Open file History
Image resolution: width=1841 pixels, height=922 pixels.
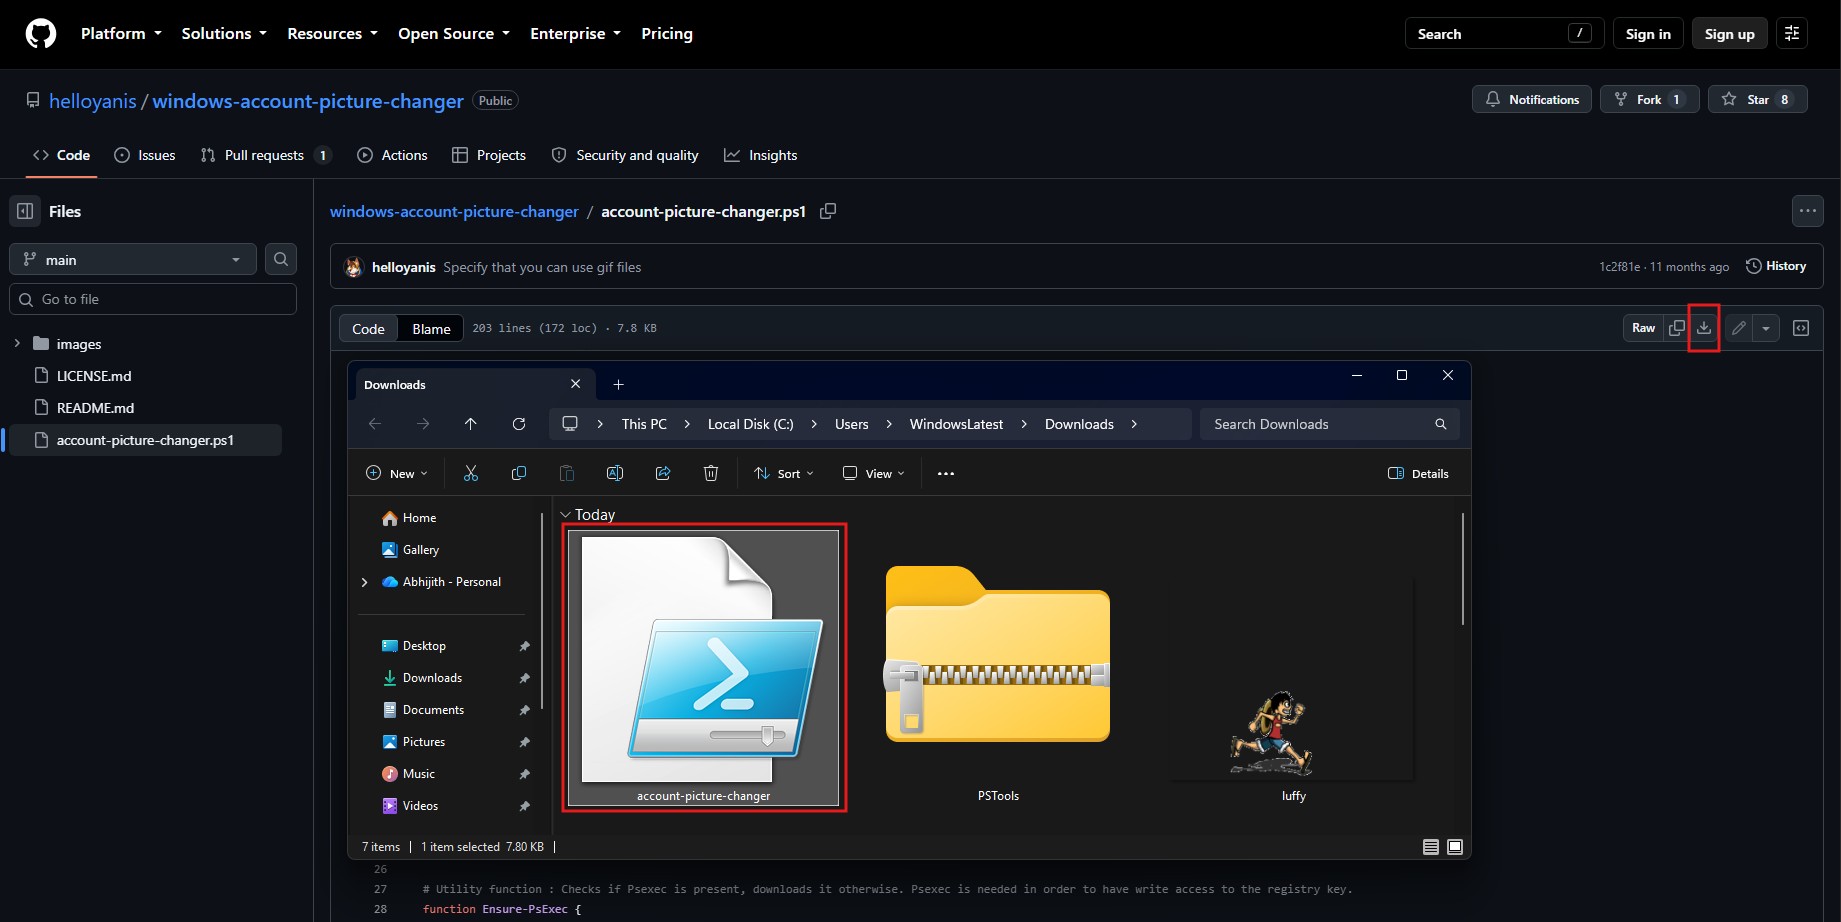[x=1776, y=266]
